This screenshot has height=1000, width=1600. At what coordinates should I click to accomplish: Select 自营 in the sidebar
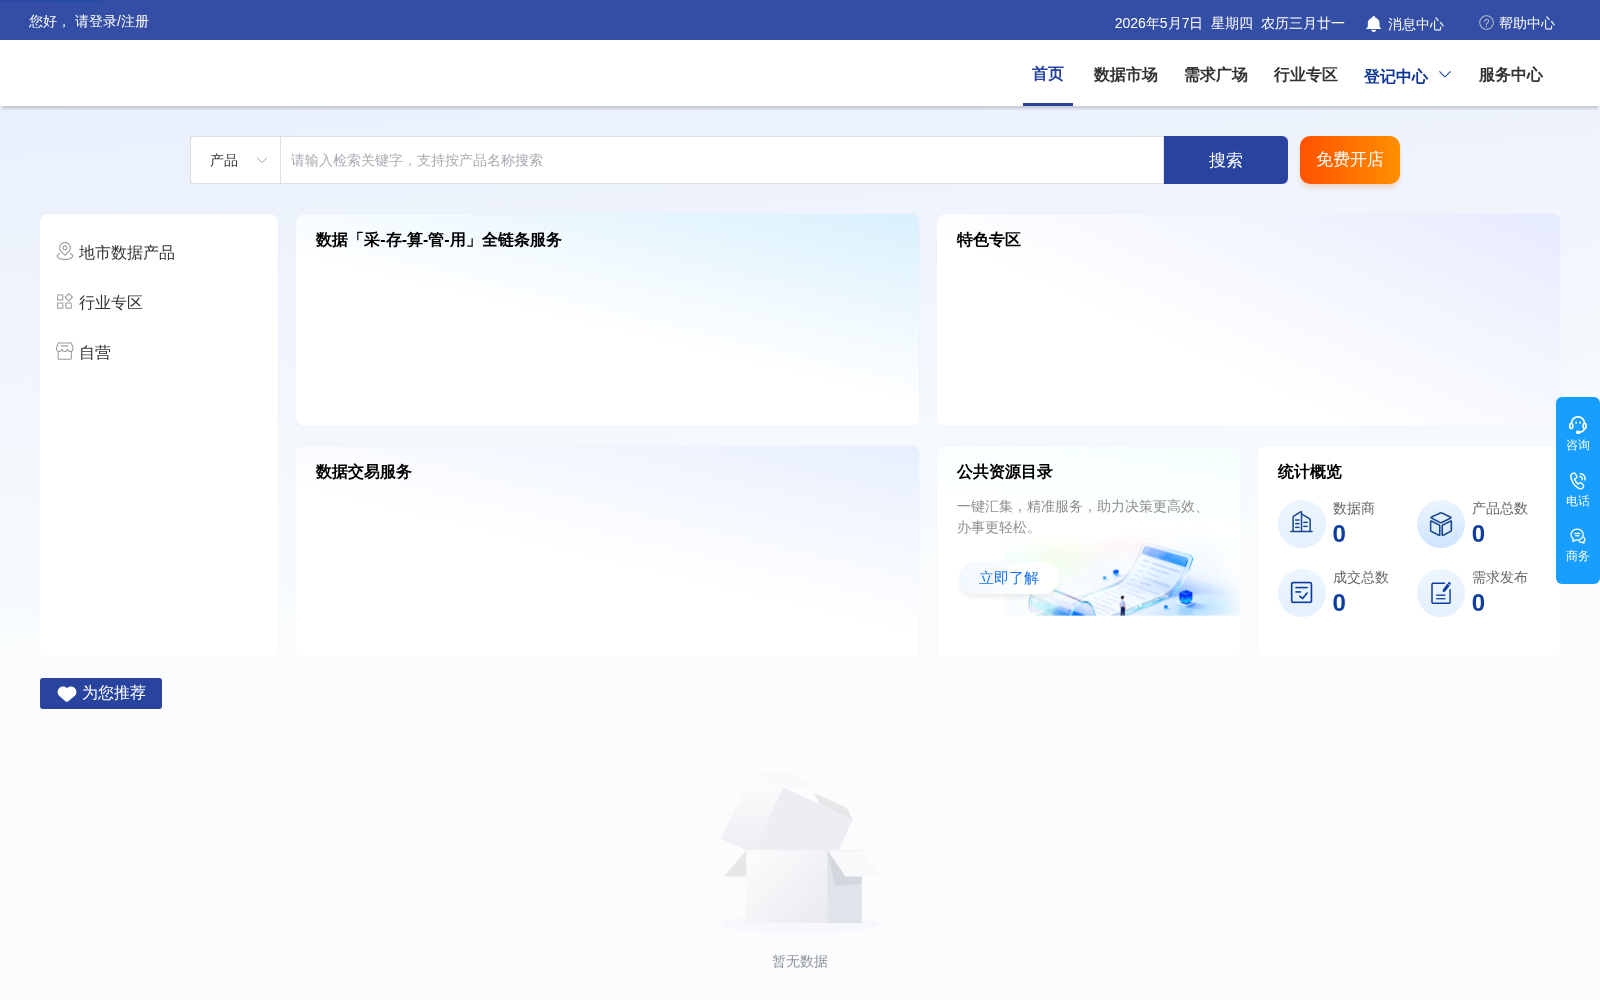pos(95,352)
